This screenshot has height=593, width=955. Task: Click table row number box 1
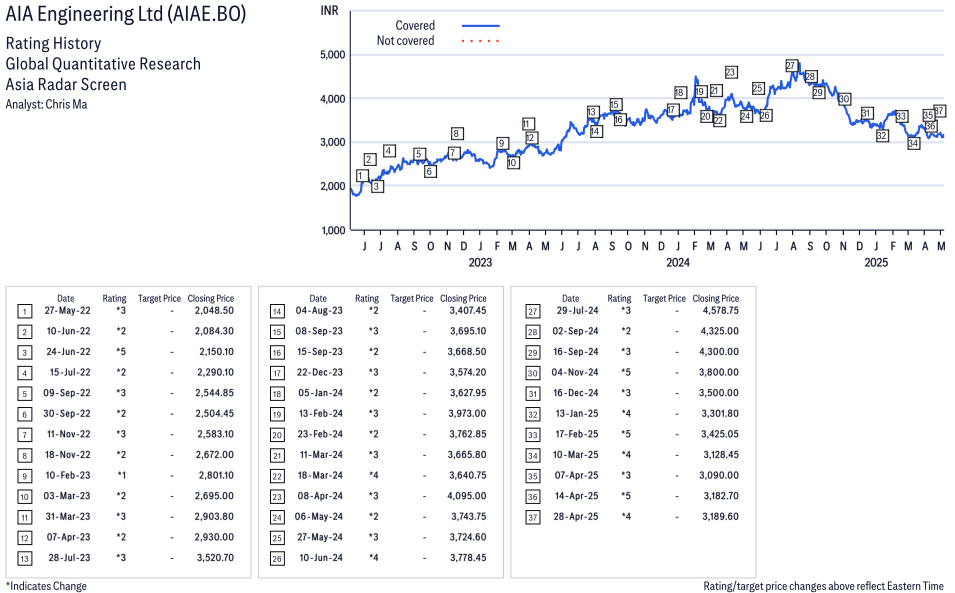tap(24, 312)
